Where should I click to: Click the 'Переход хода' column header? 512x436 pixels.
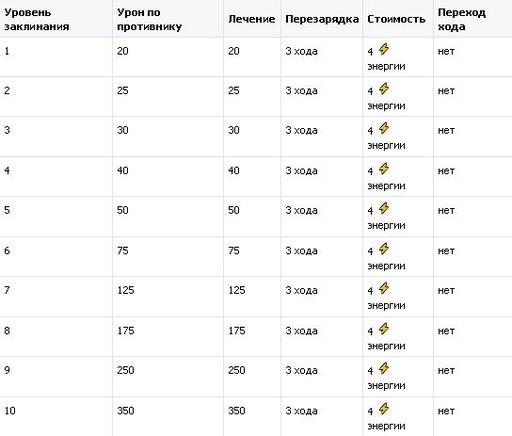click(462, 19)
